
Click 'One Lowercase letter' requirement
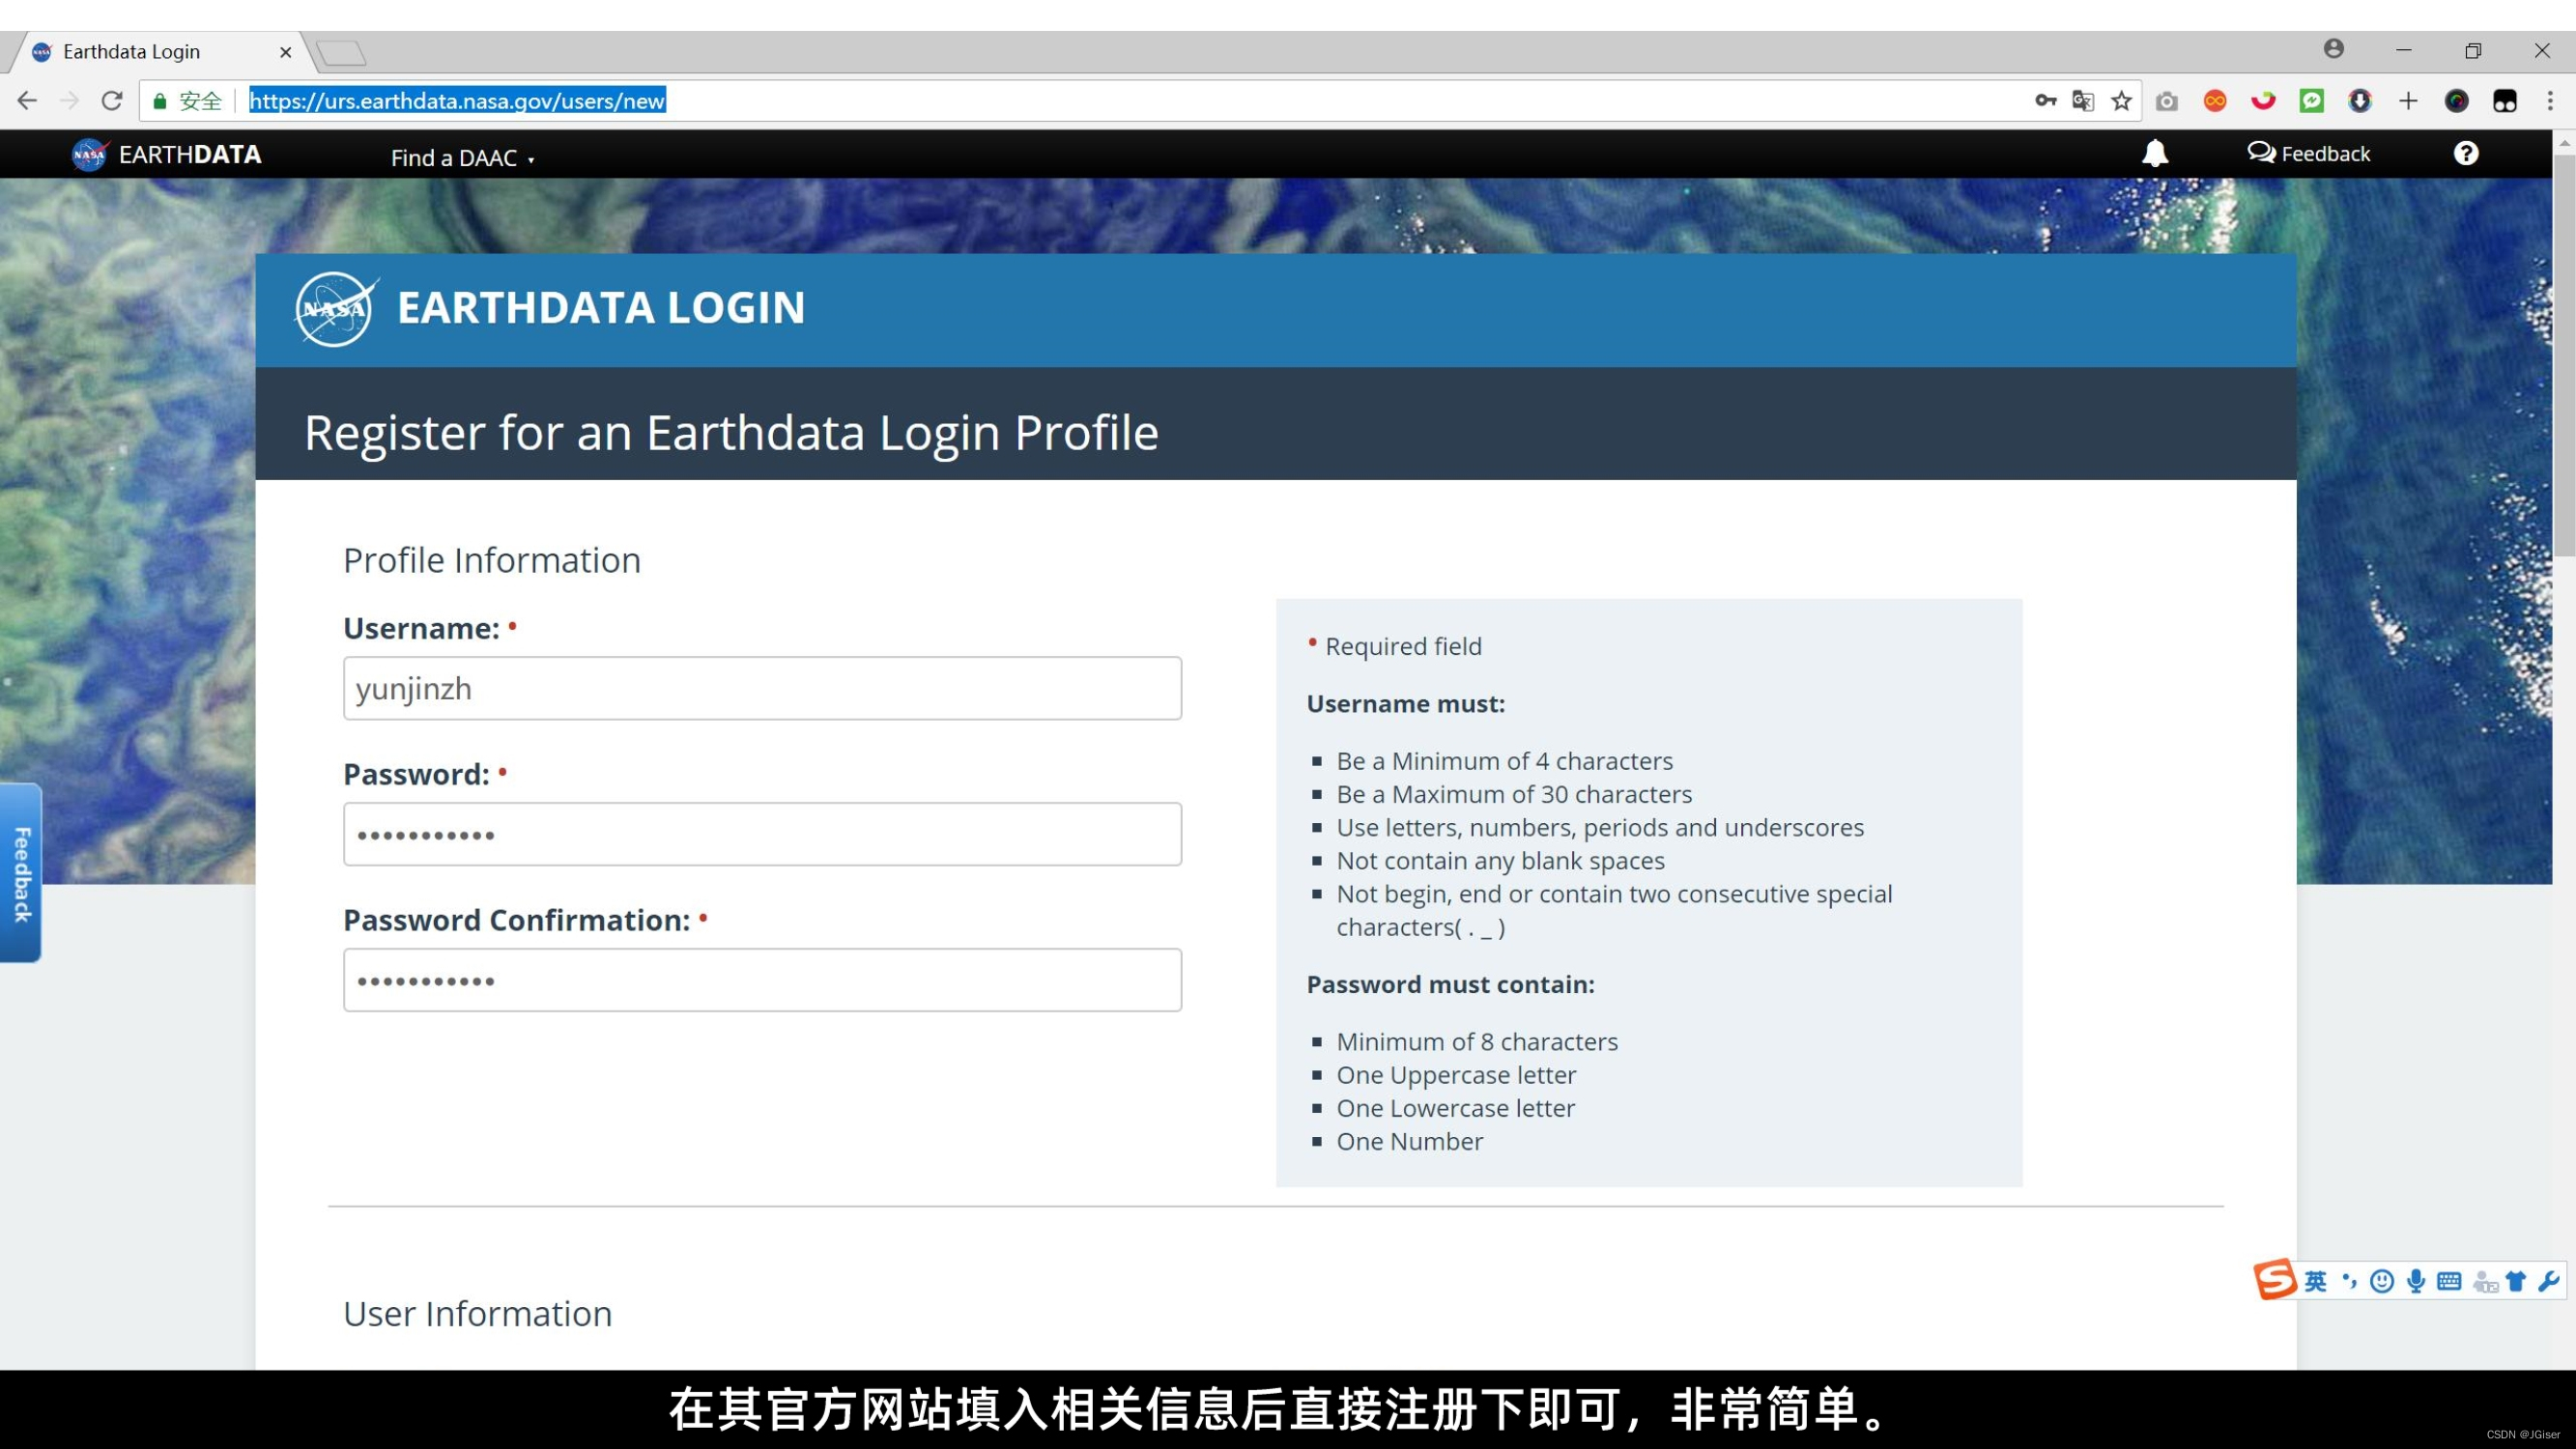click(1456, 1108)
